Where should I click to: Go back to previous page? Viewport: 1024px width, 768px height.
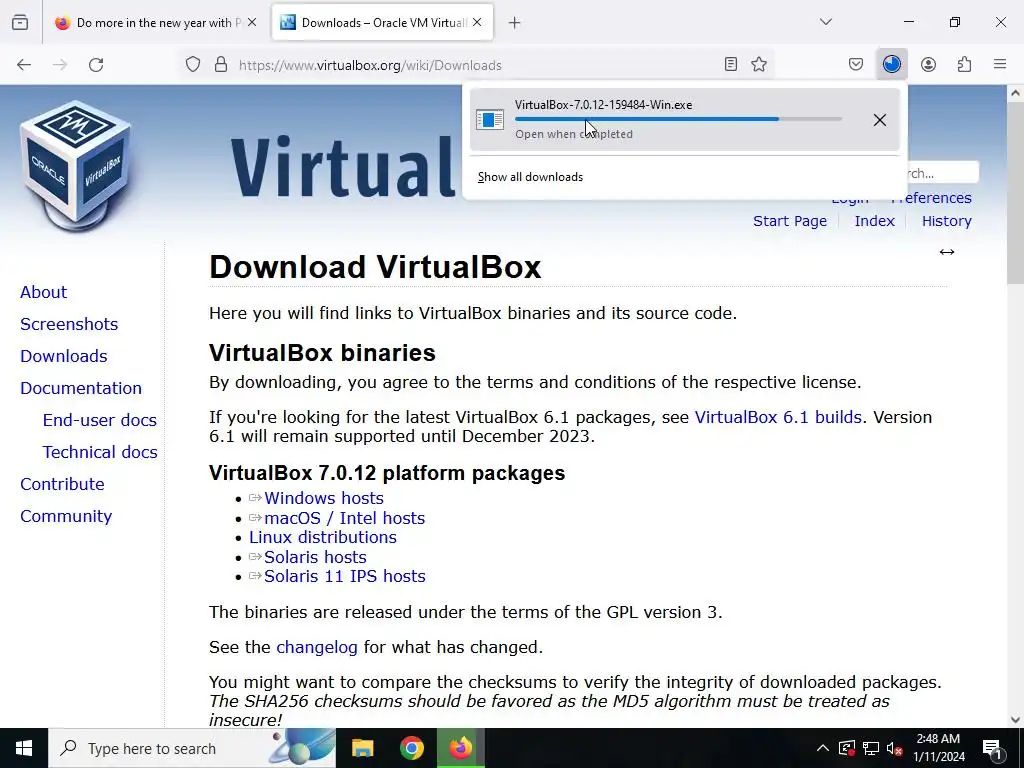[x=24, y=65]
